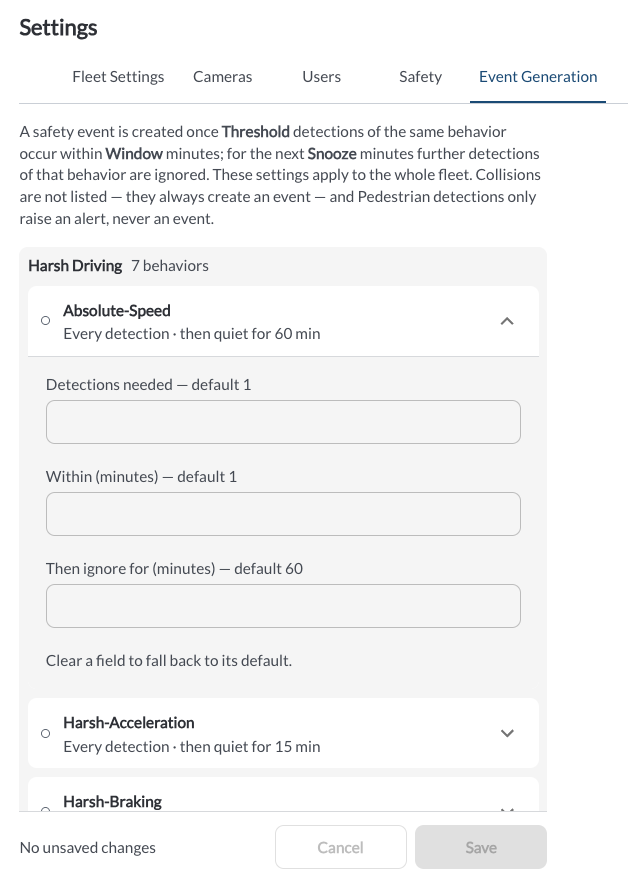Click the Save button
628x889 pixels.
click(481, 847)
